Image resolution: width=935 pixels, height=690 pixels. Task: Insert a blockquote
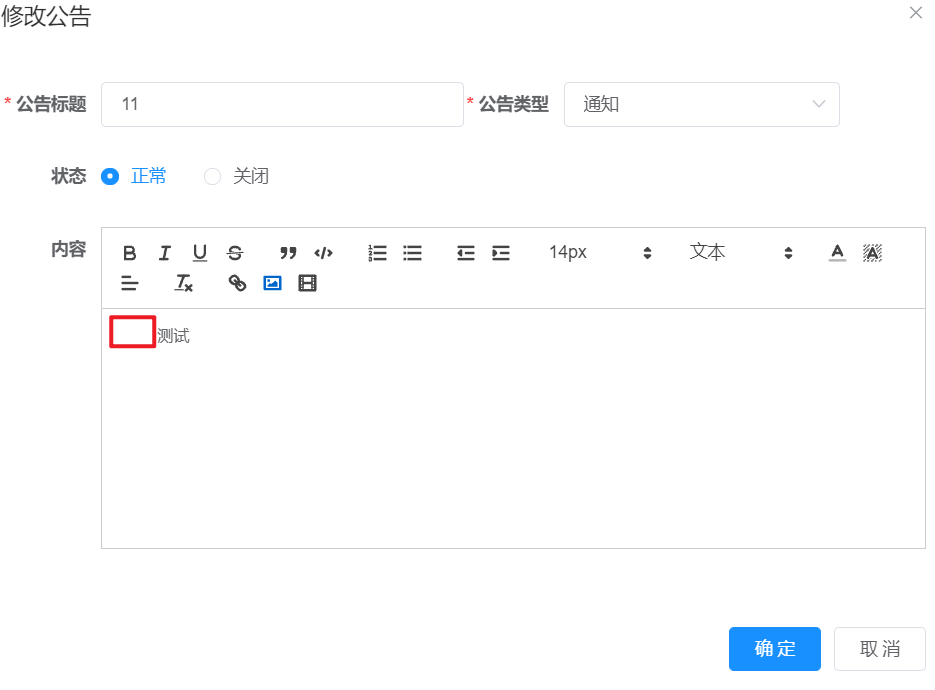click(288, 253)
